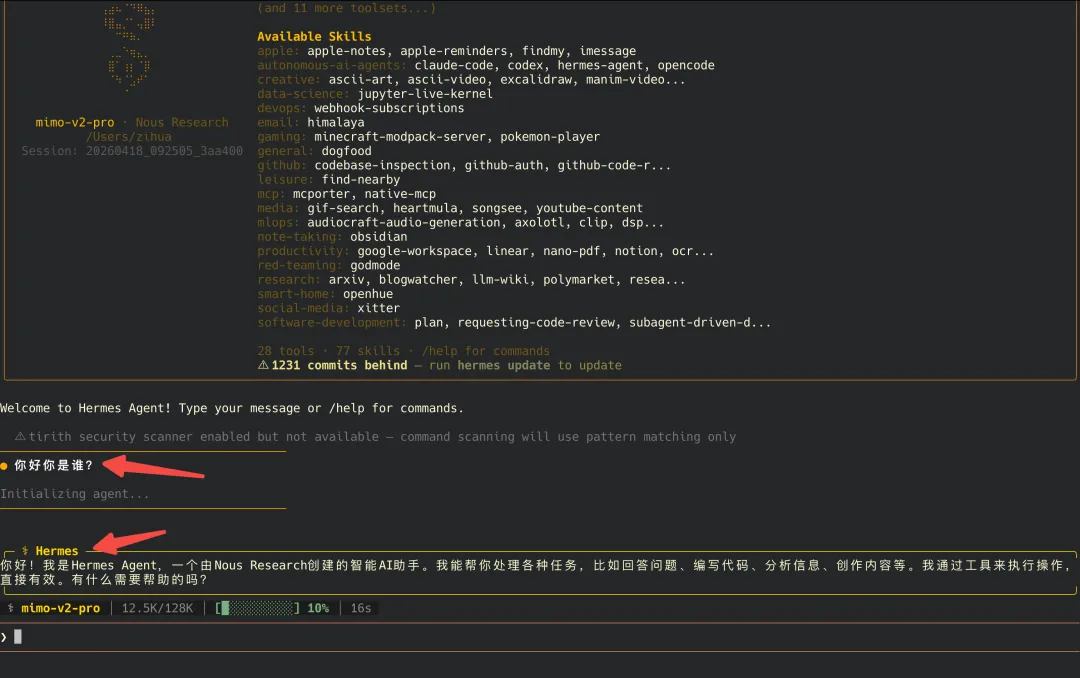Click 'minecraft-modpack-server' skill
The width and height of the screenshot is (1080, 678).
tap(400, 136)
